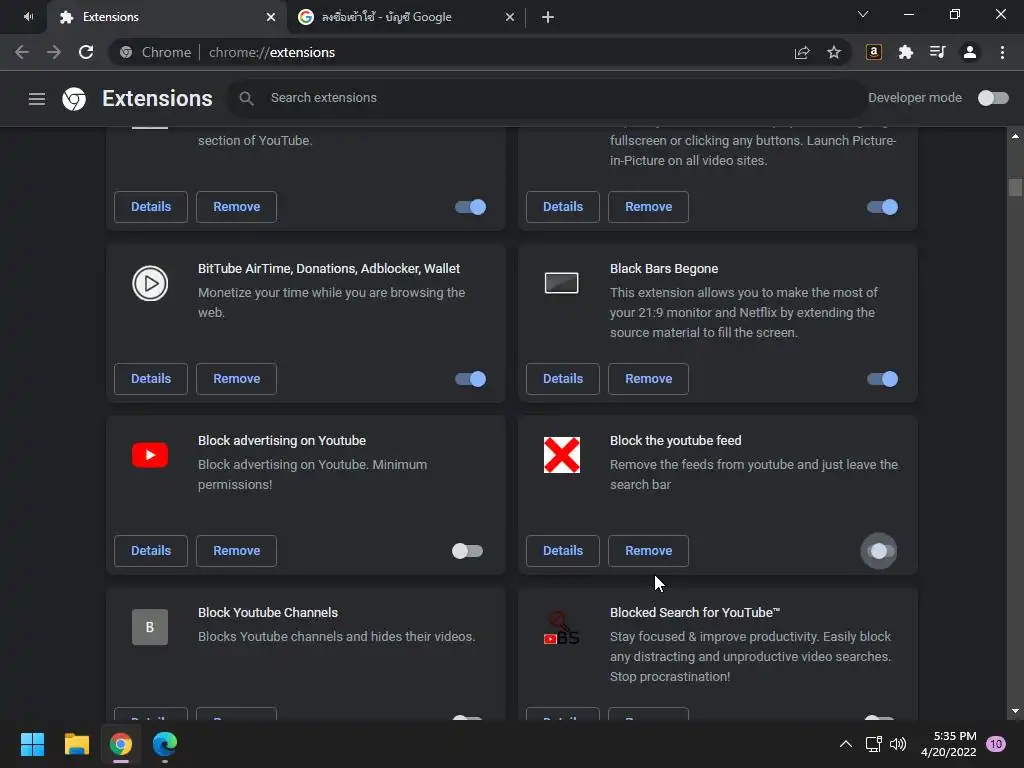Disable the BitTube AirTime extension toggle

tap(470, 379)
